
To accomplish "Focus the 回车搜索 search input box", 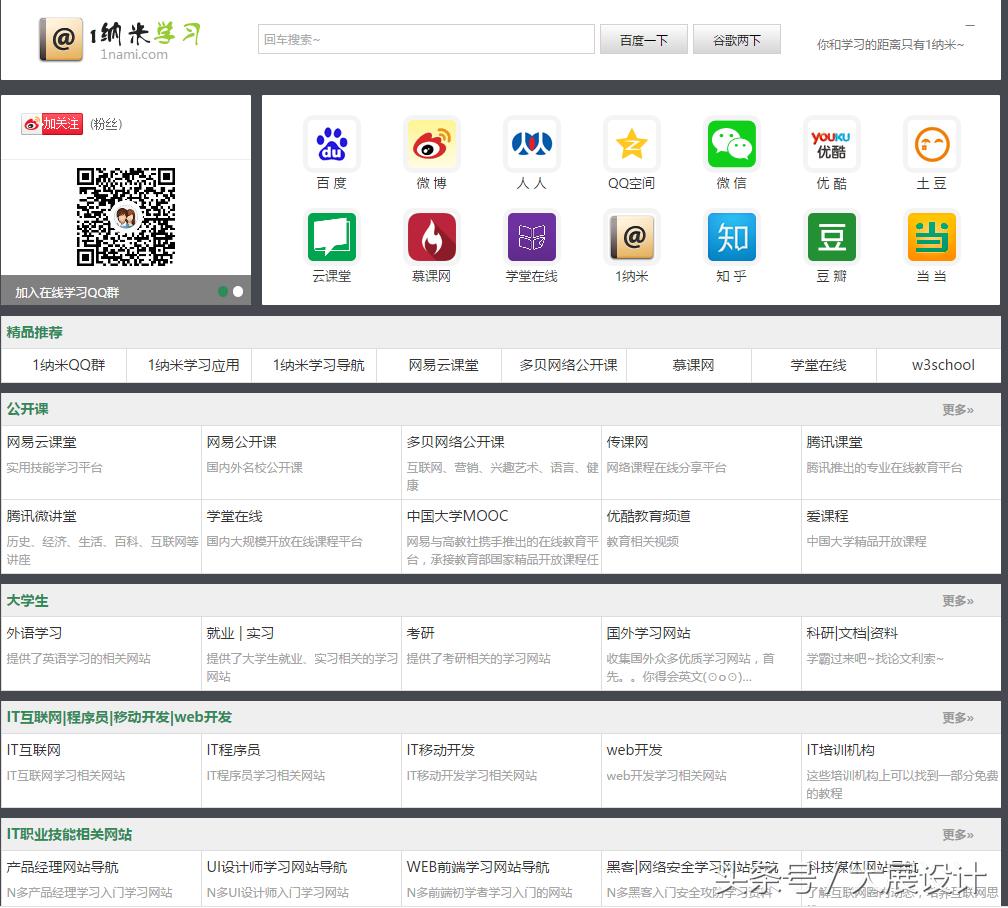I will click(x=426, y=40).
